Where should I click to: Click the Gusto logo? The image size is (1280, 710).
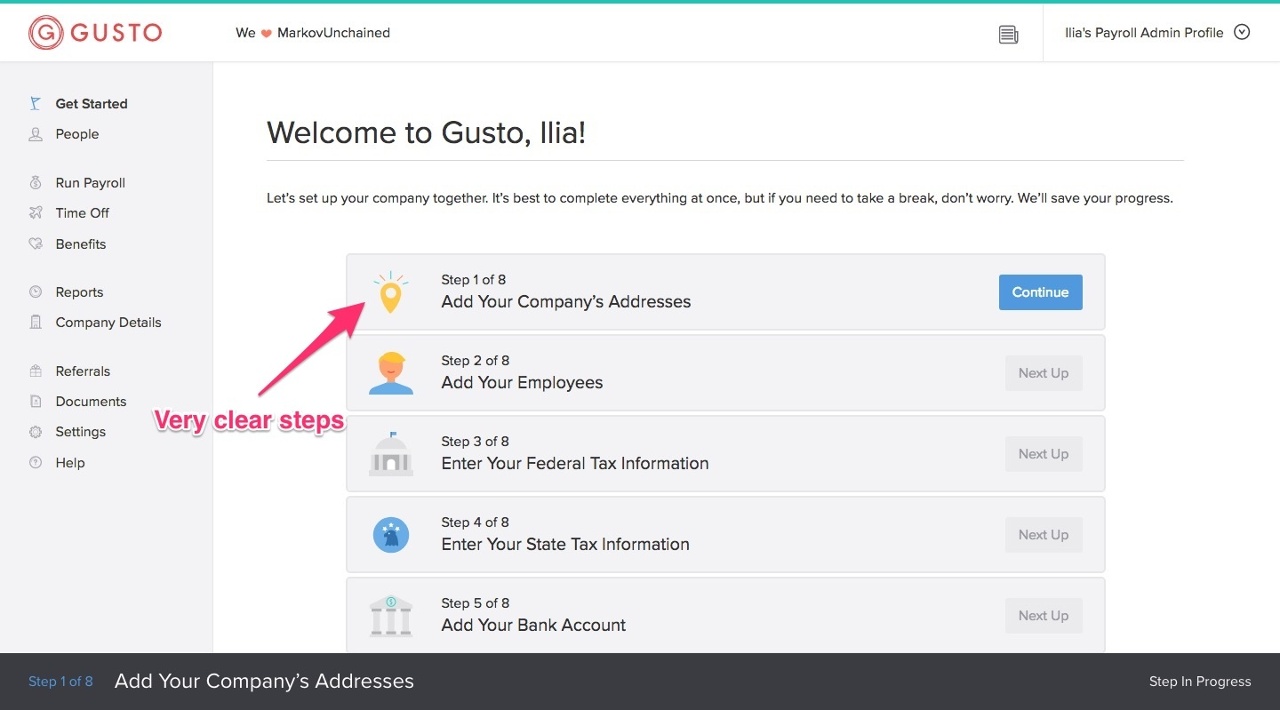click(x=95, y=32)
